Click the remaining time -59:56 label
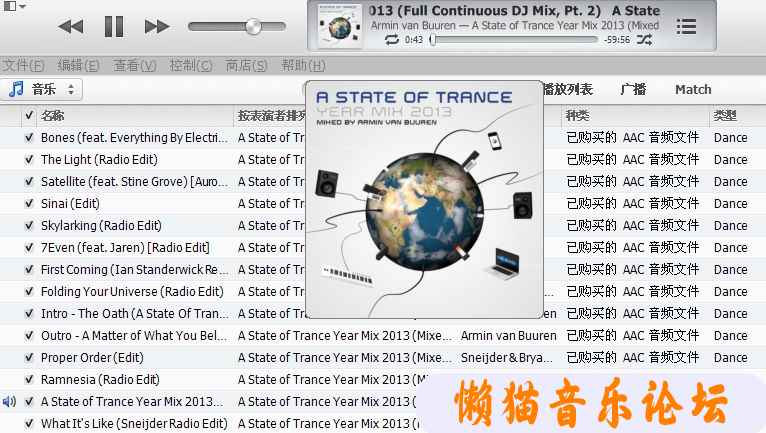Screen dimensions: 766x433 [617, 40]
